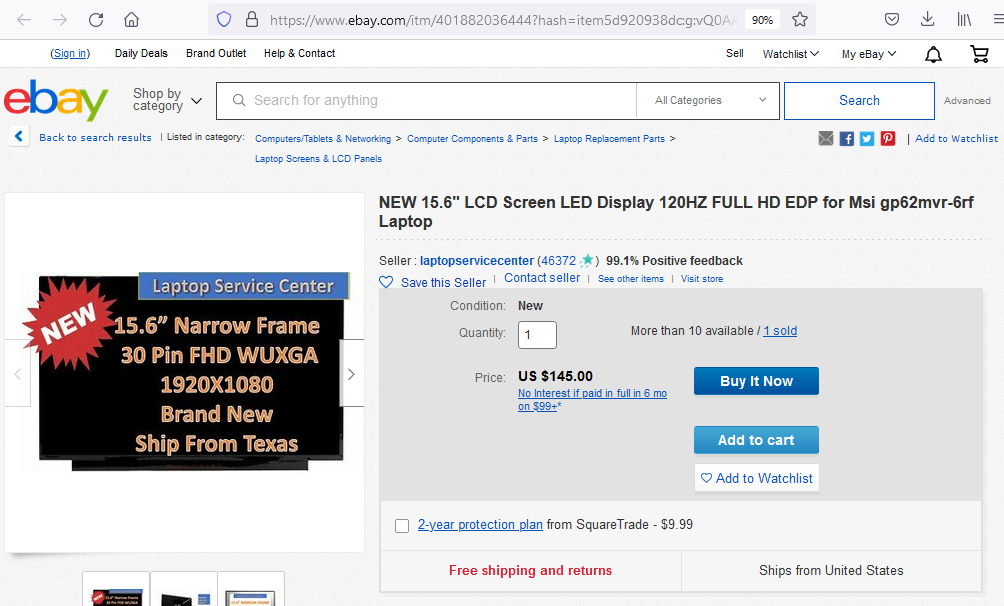Click the heart icon to save this seller
The image size is (1004, 606).
(x=386, y=282)
